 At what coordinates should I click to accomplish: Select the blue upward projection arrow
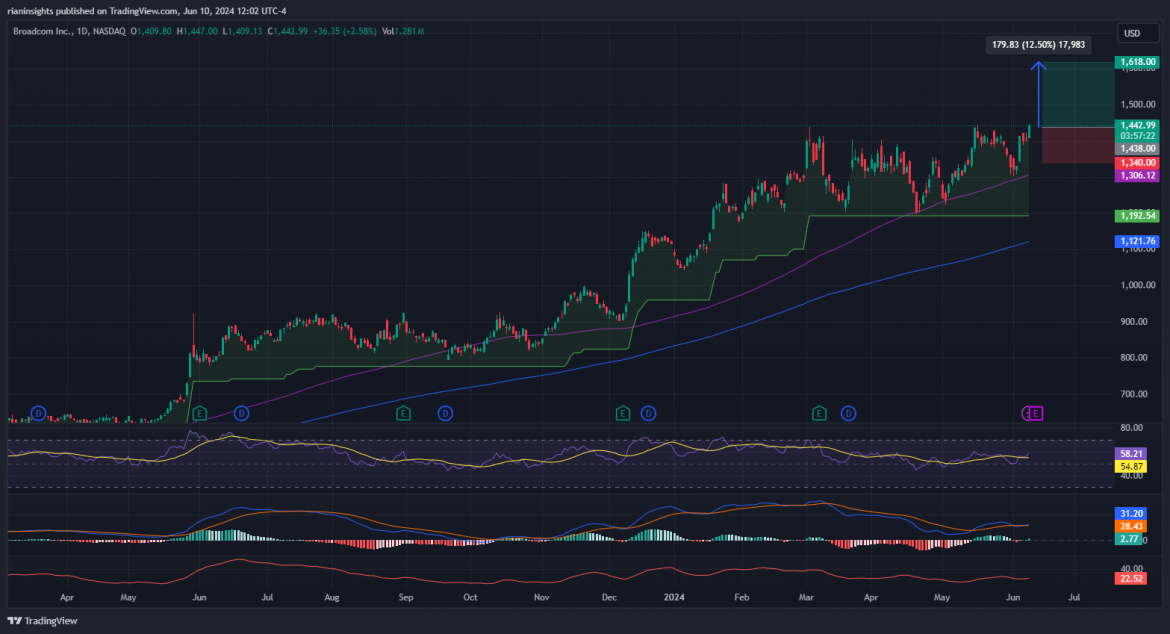(1039, 95)
